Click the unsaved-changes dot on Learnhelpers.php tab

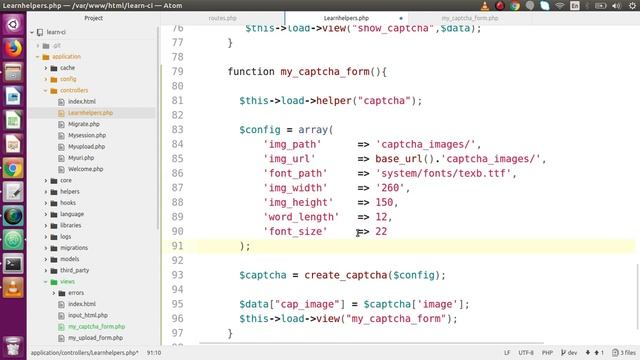tap(401, 18)
